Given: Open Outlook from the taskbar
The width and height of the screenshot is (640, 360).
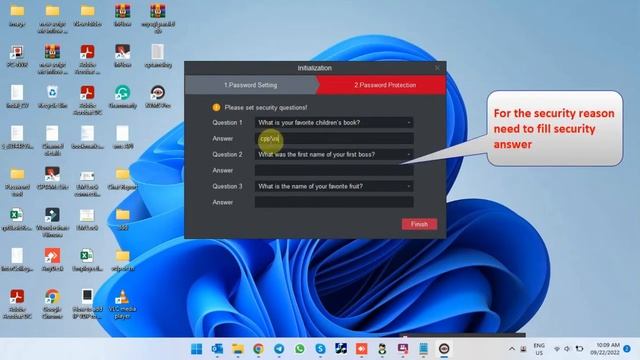Looking at the screenshot, I should pos(217,349).
